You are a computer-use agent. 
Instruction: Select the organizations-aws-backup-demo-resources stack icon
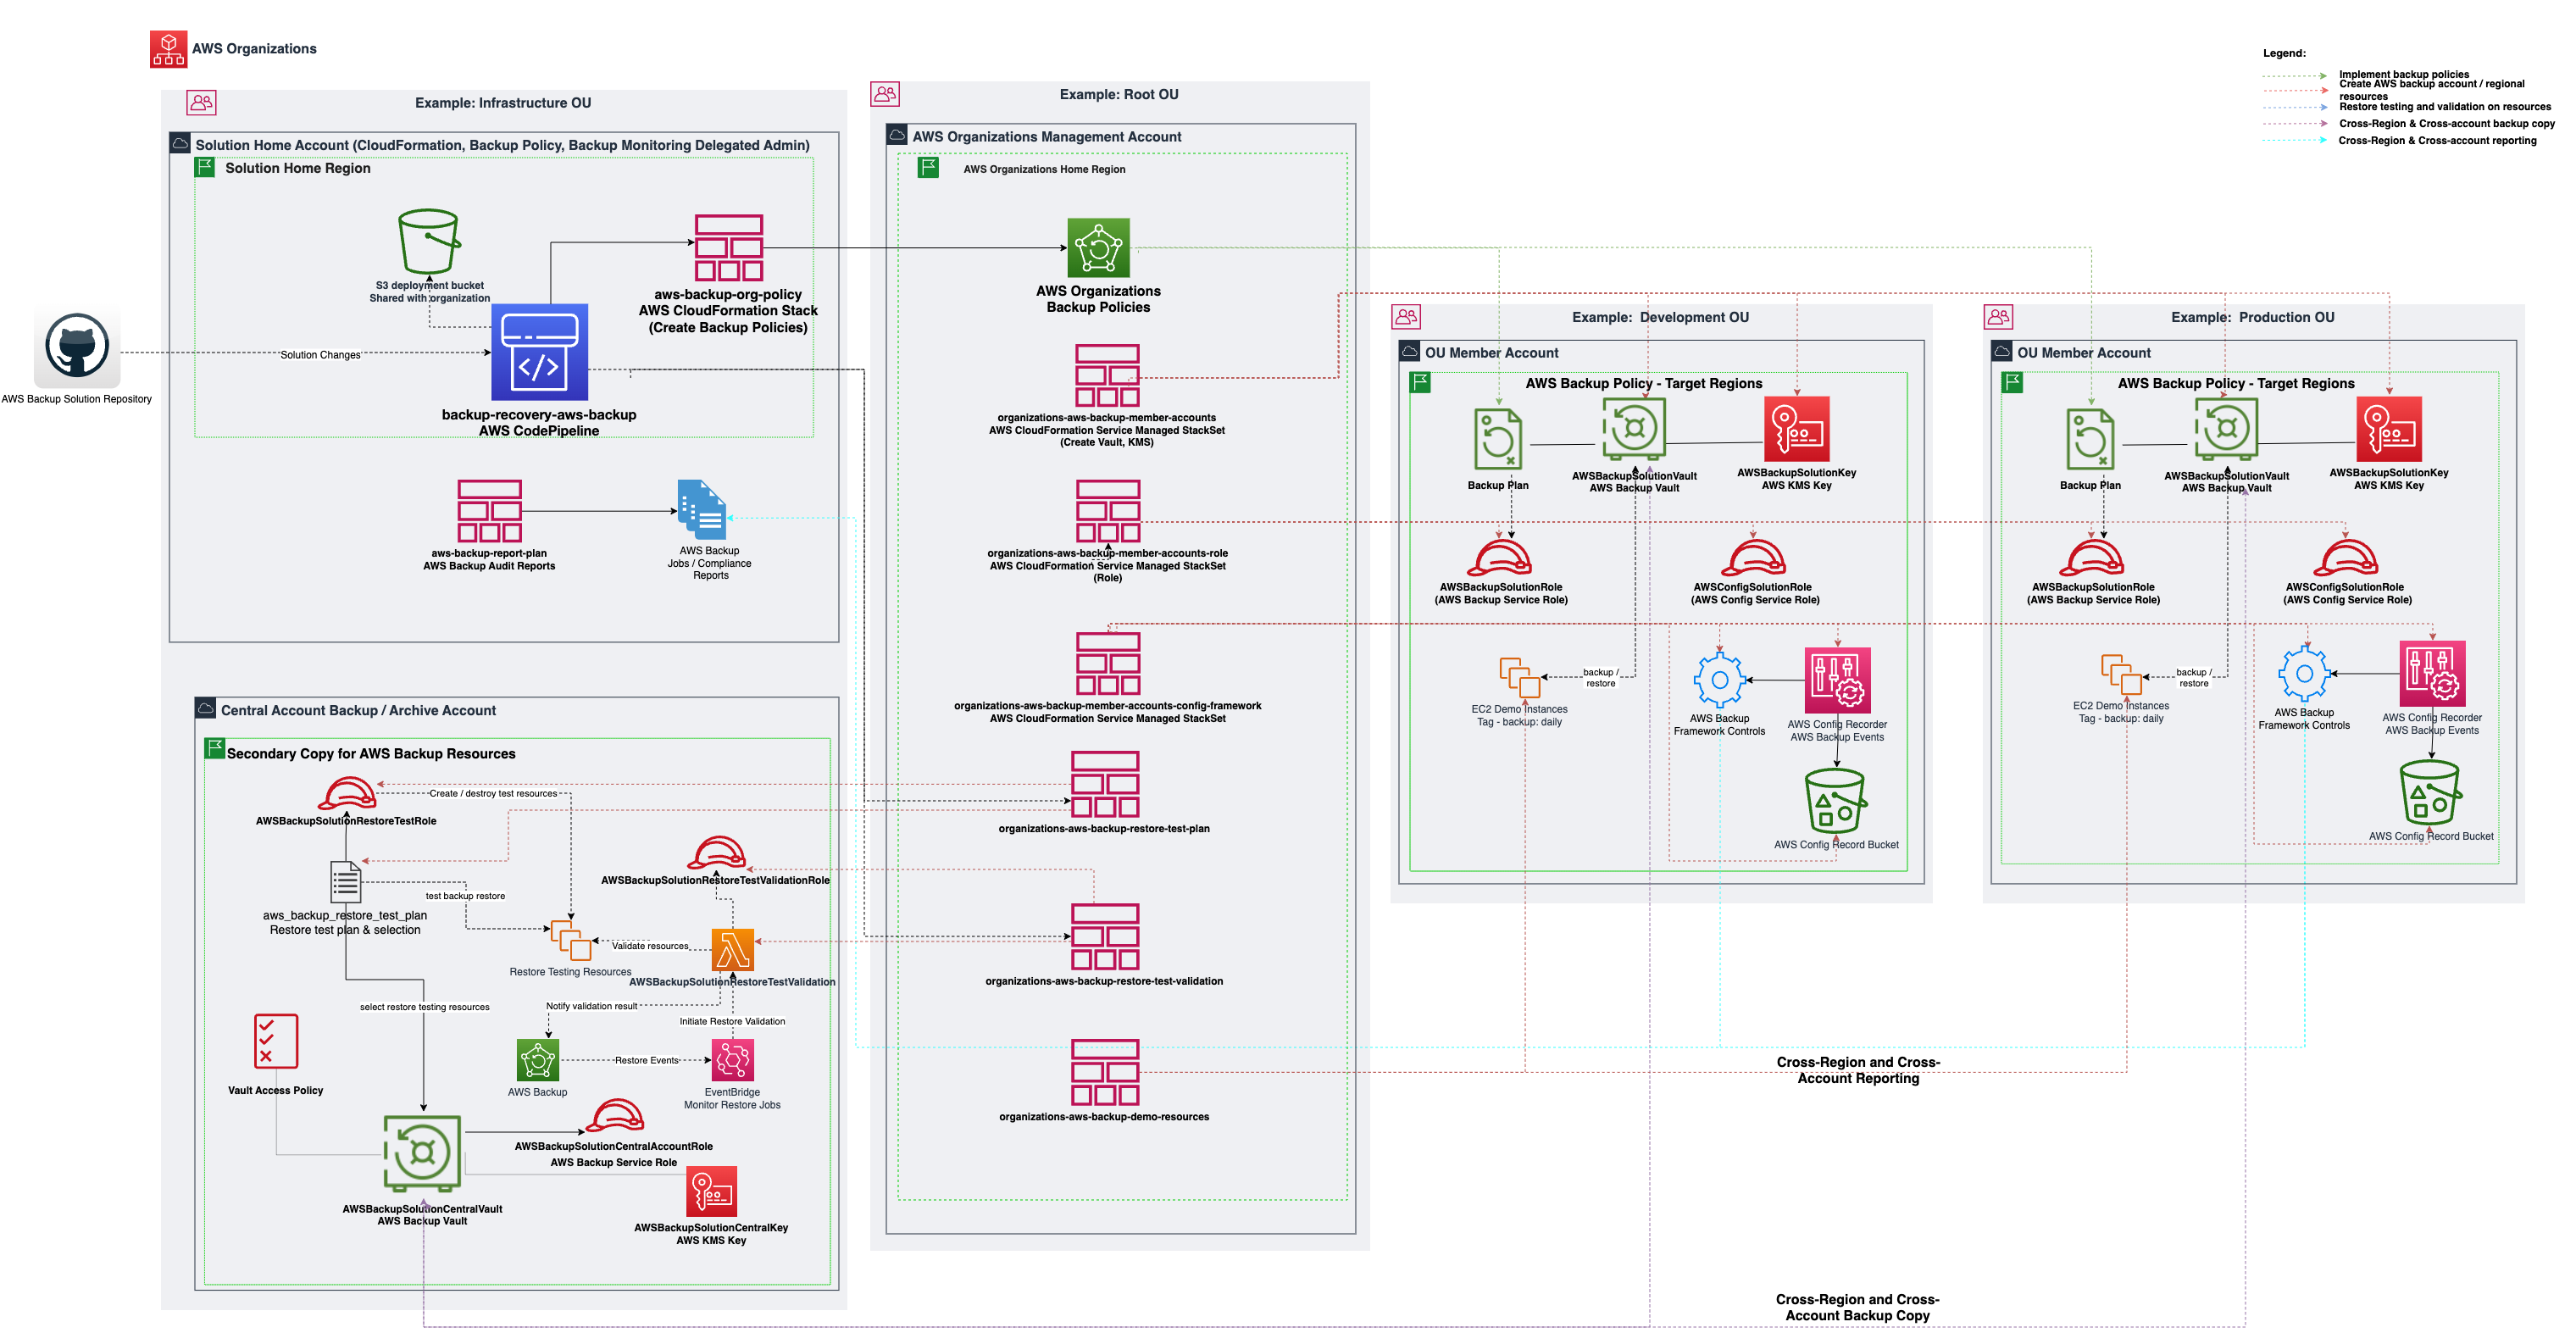tap(1104, 1072)
